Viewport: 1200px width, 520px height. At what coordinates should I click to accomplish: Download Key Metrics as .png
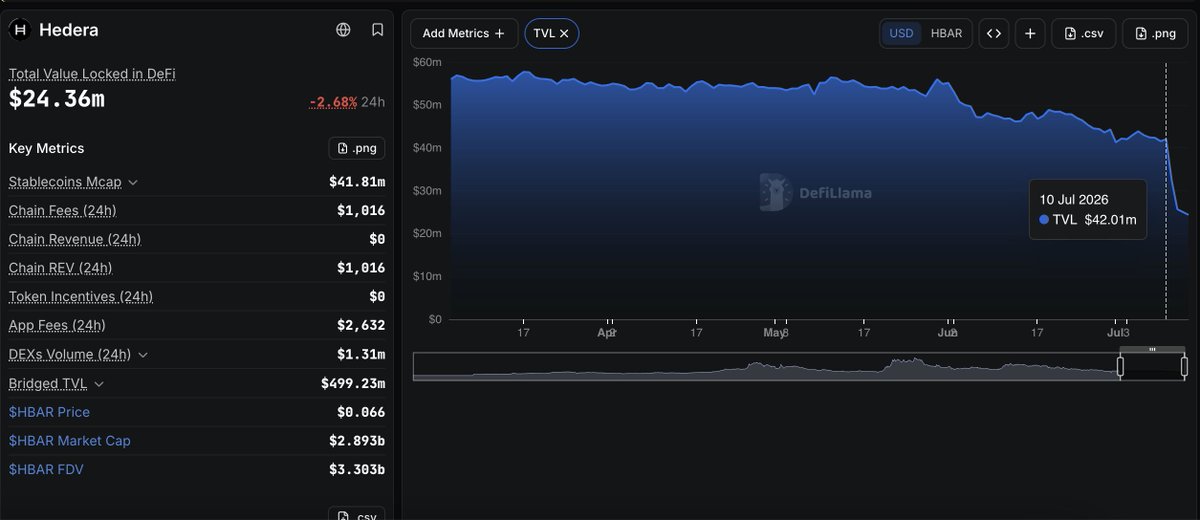coord(357,148)
